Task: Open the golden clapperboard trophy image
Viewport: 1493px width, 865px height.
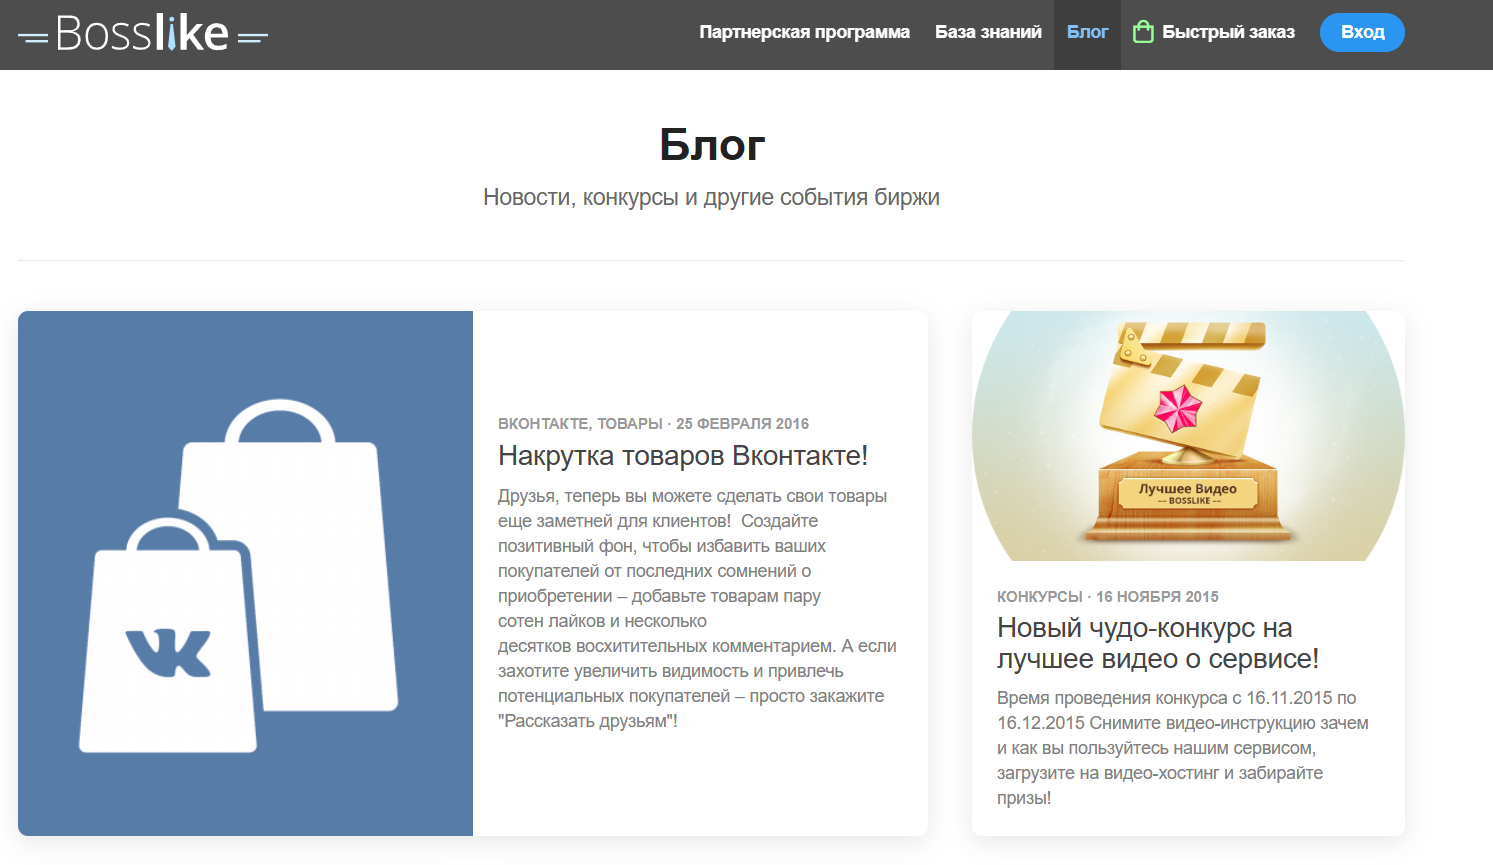Action: [x=1188, y=436]
